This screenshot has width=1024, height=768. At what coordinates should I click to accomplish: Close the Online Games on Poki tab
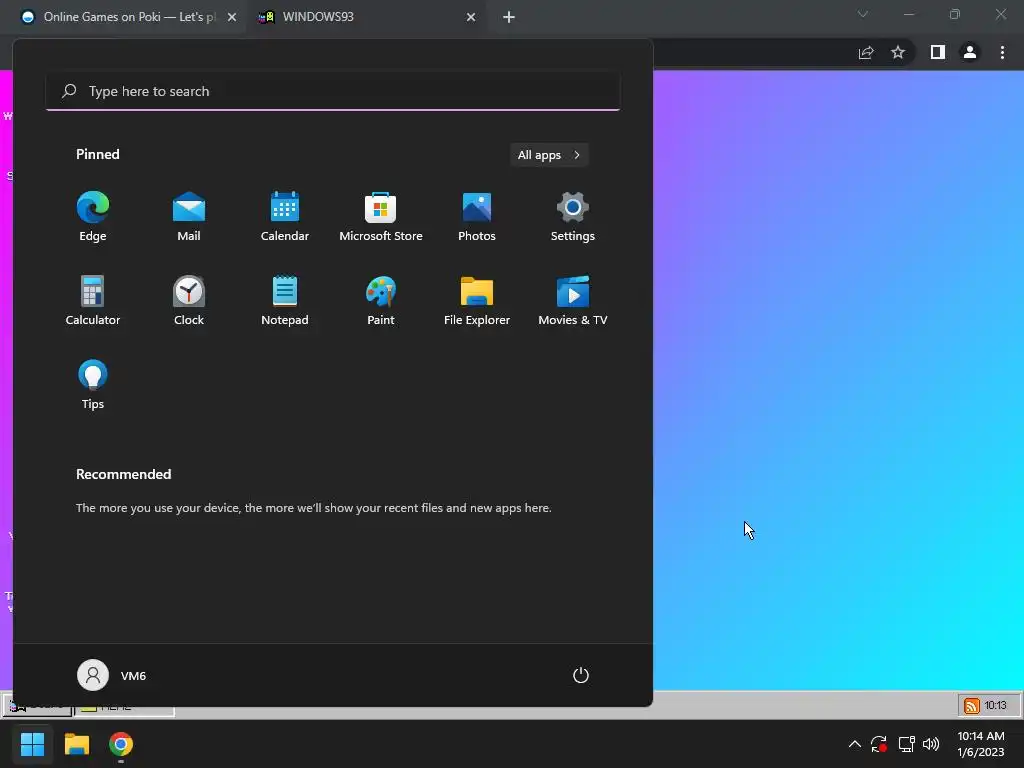coord(232,17)
